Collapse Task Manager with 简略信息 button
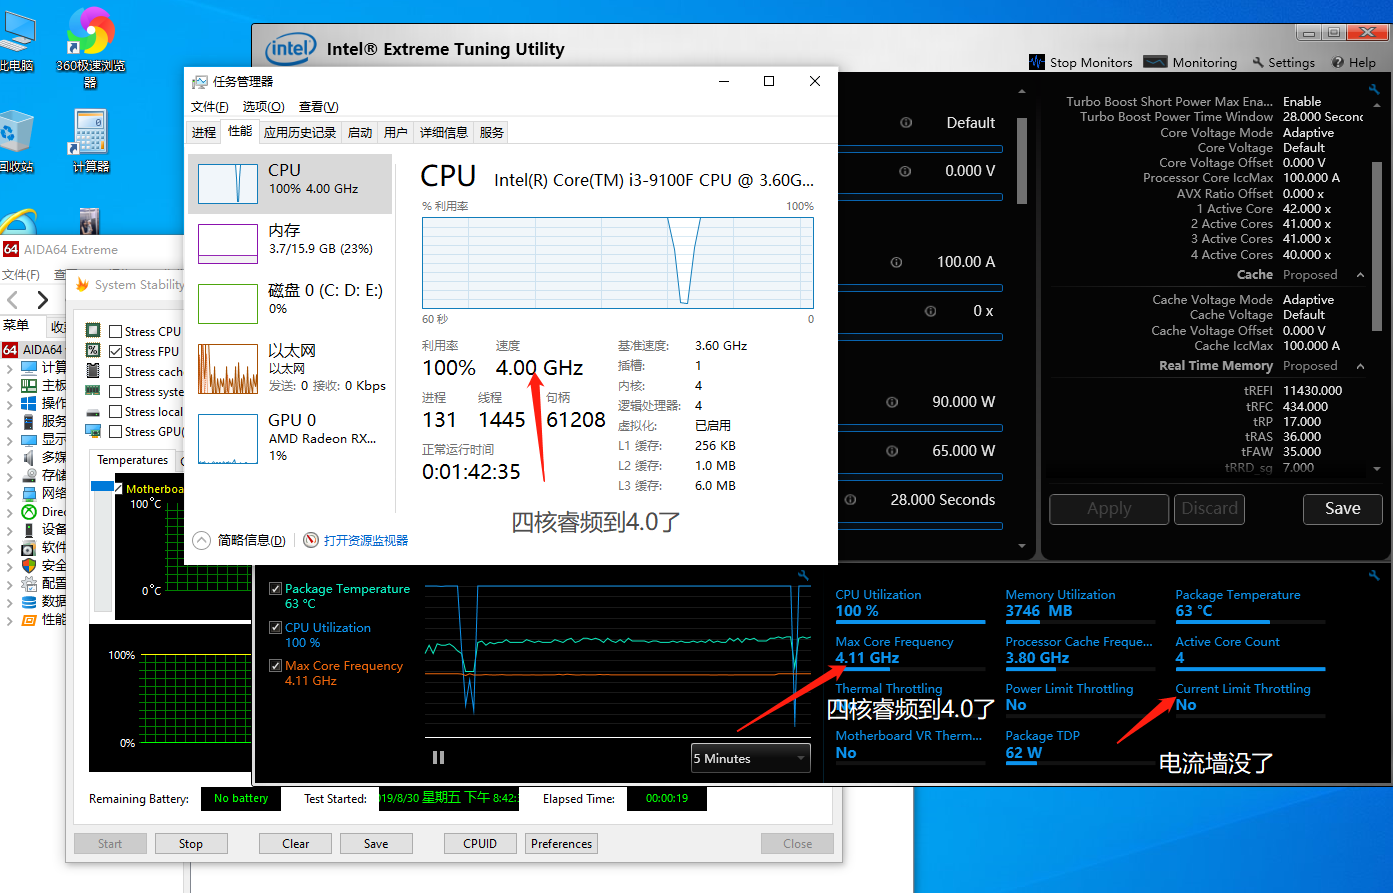The width and height of the screenshot is (1393, 893). point(240,540)
